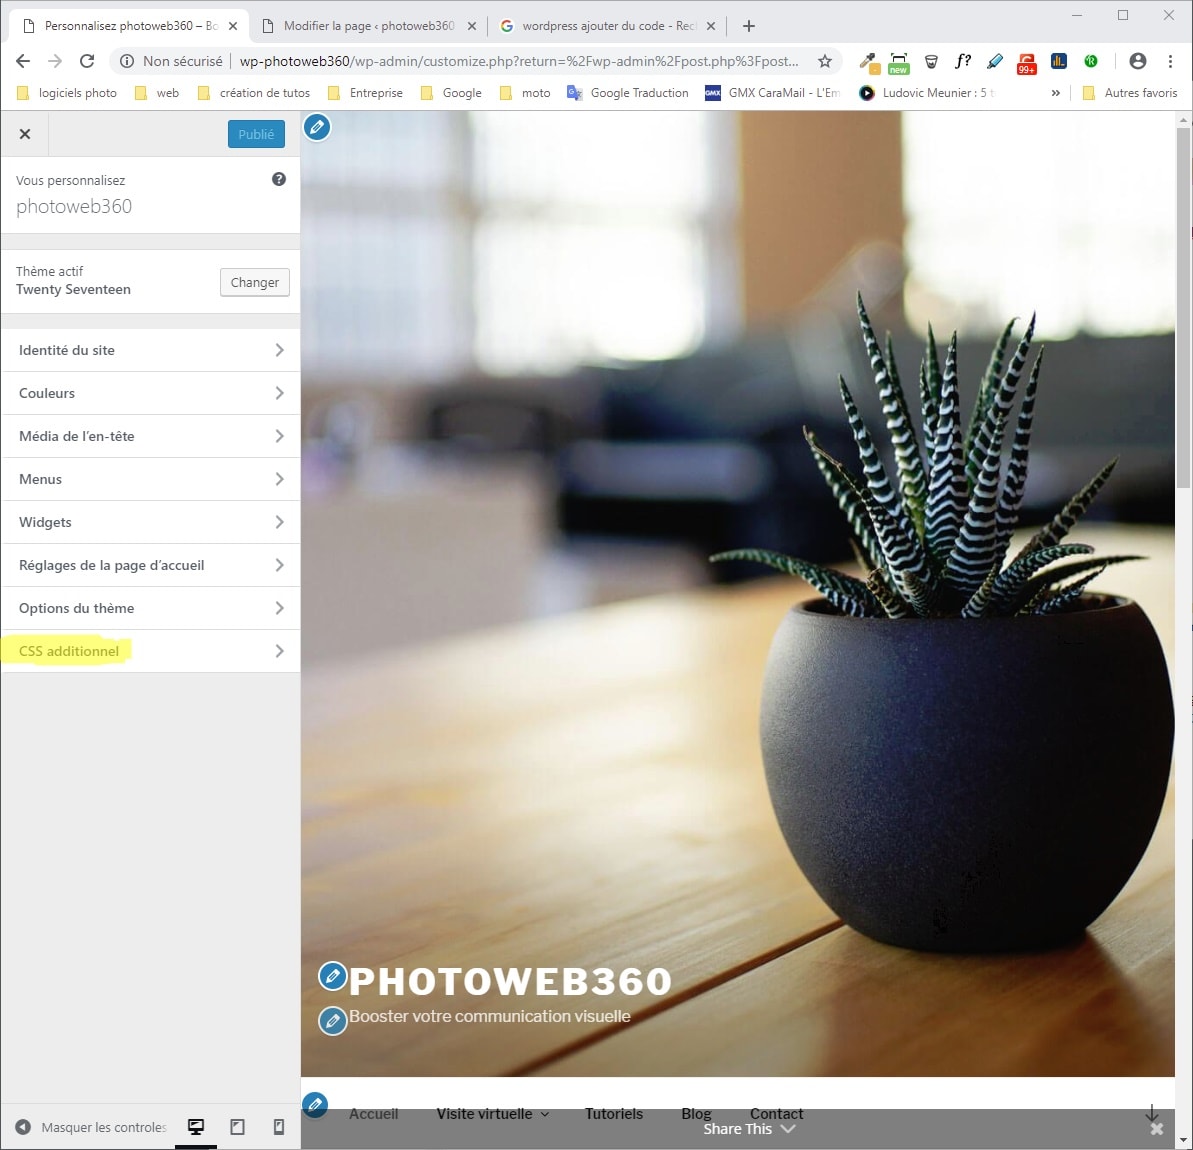Collapse the sidebar with Masquer les controles
Image resolution: width=1193 pixels, height=1150 pixels.
pos(91,1127)
